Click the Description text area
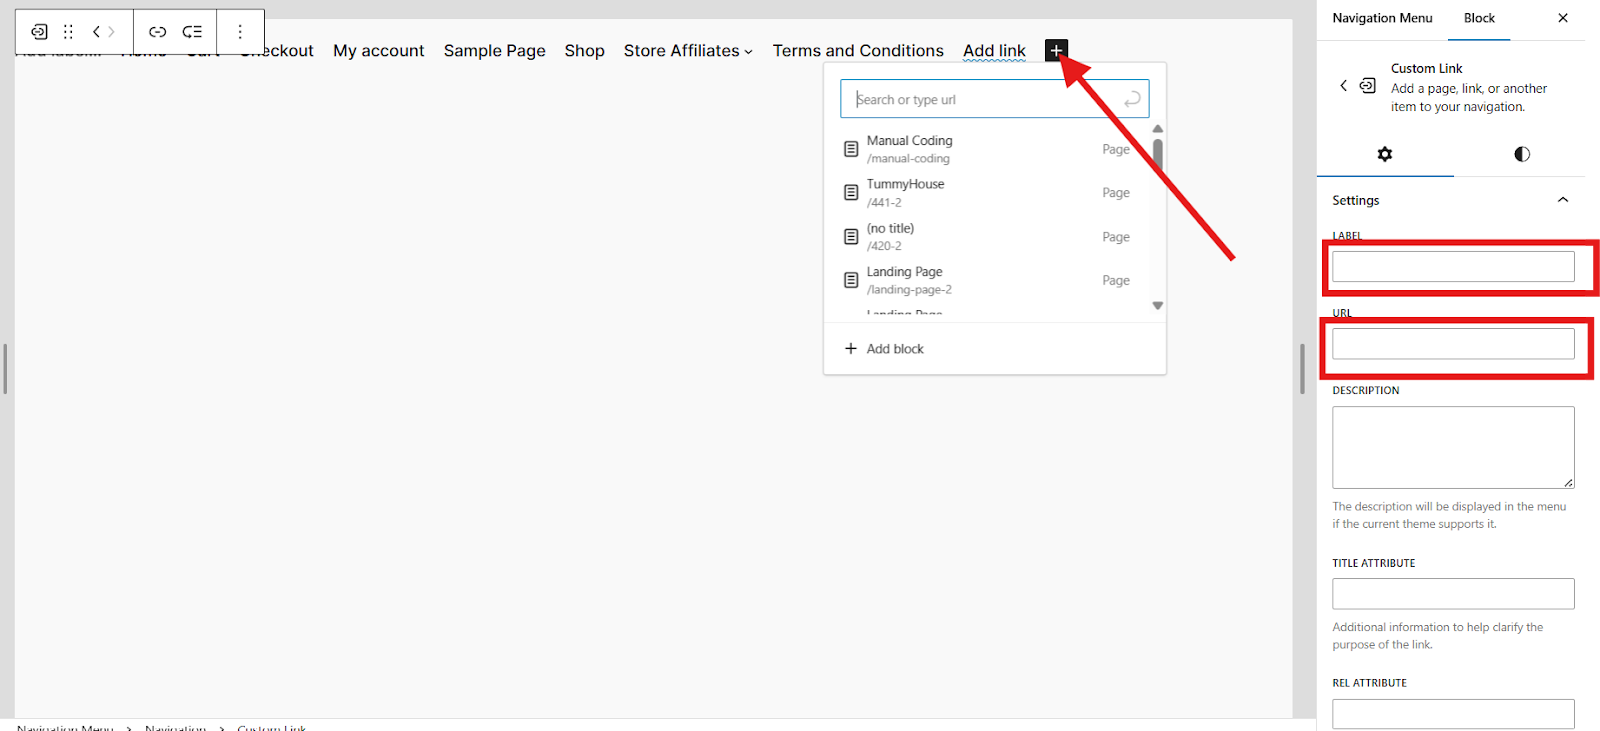 coord(1453,447)
